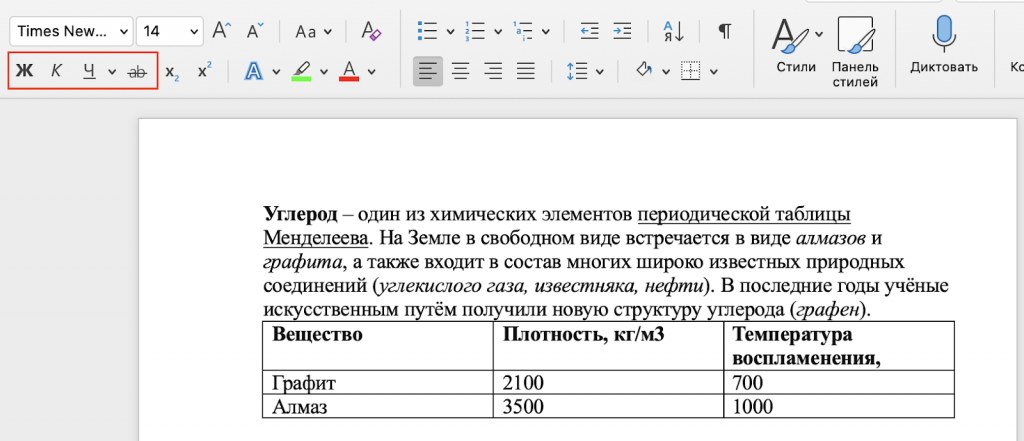Viewport: 1024px width, 441px height.
Task: Apply subscript formatting
Action: coord(172,72)
